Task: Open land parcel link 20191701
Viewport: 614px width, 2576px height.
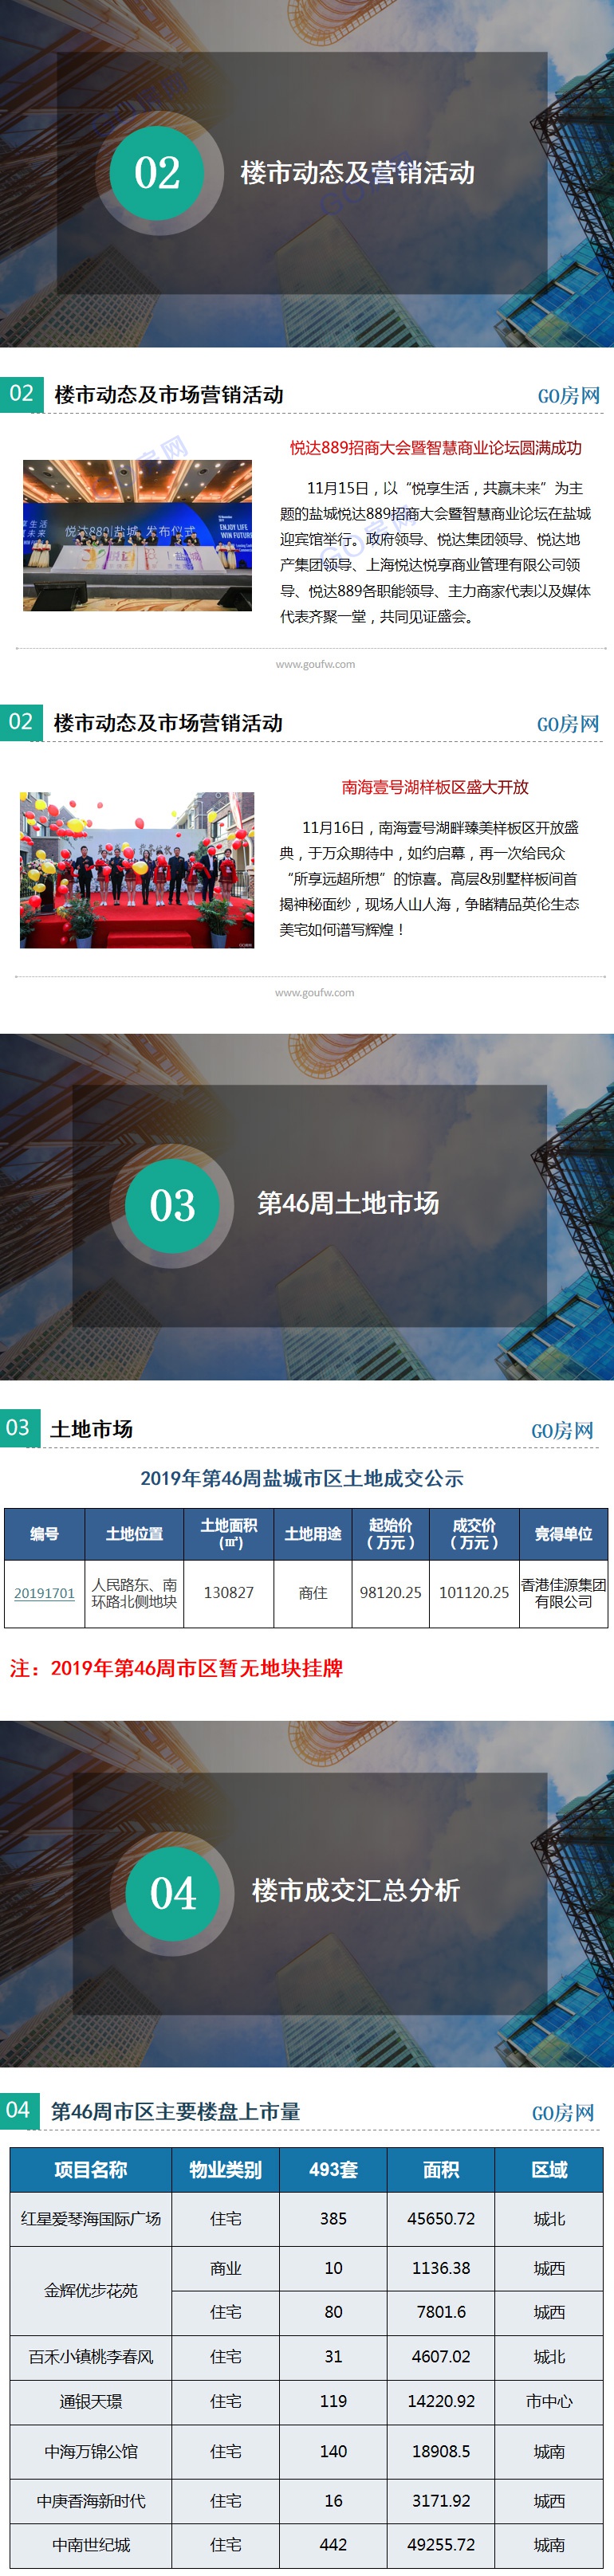Action: click(x=44, y=1593)
